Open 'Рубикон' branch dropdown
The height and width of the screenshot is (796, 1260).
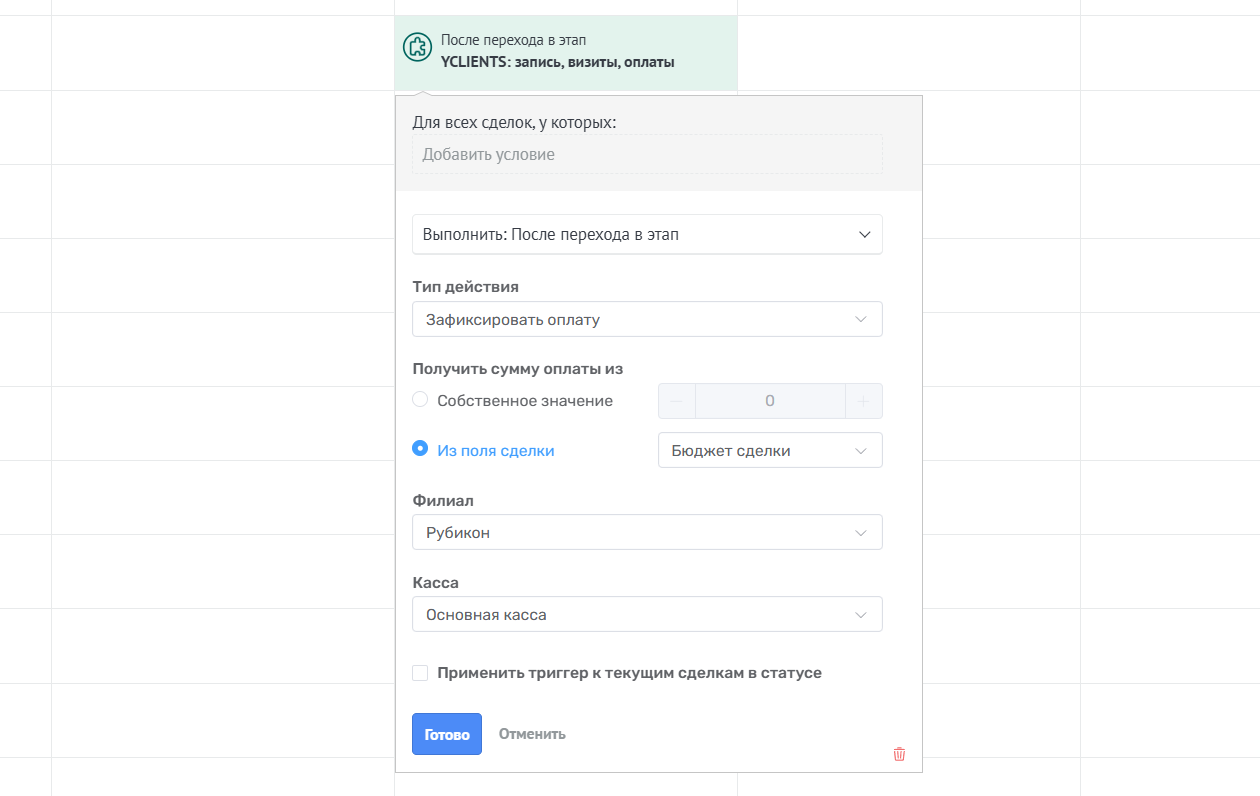point(647,532)
